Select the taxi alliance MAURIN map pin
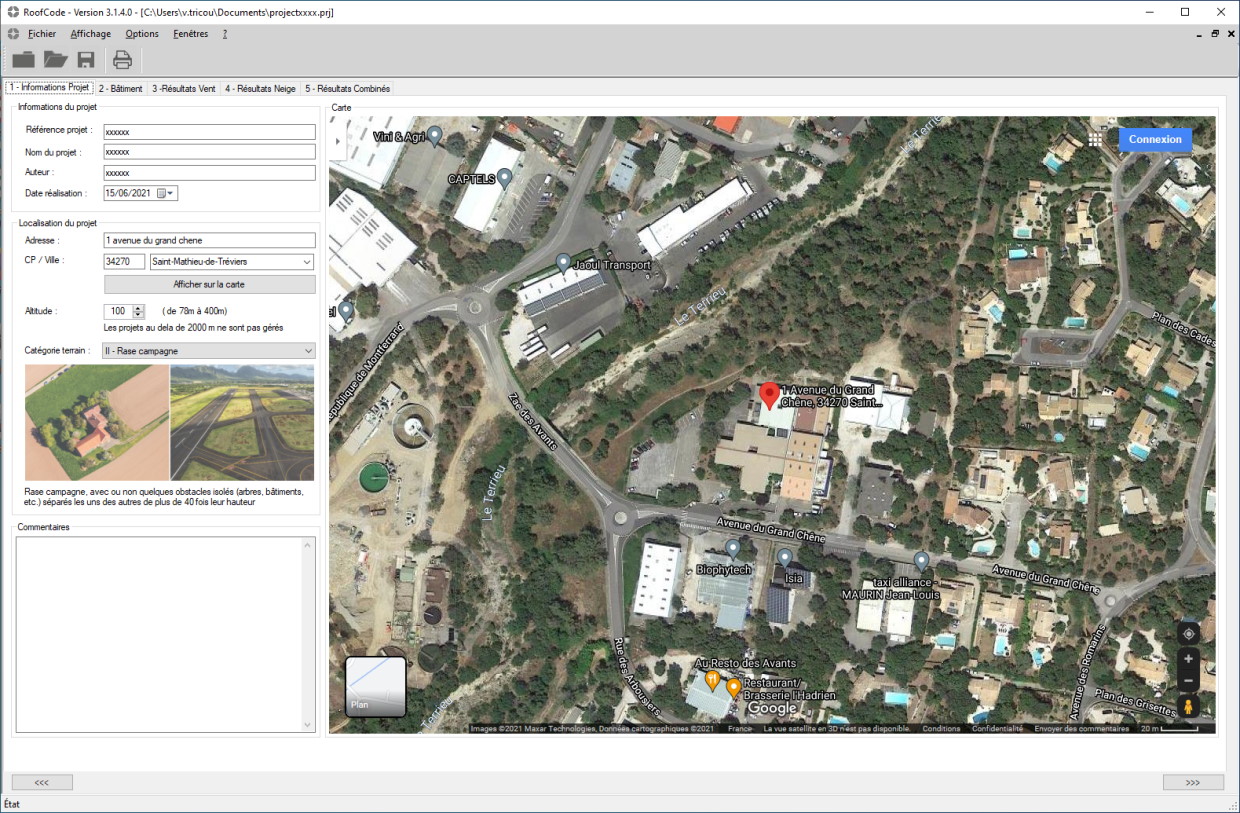 click(x=921, y=561)
